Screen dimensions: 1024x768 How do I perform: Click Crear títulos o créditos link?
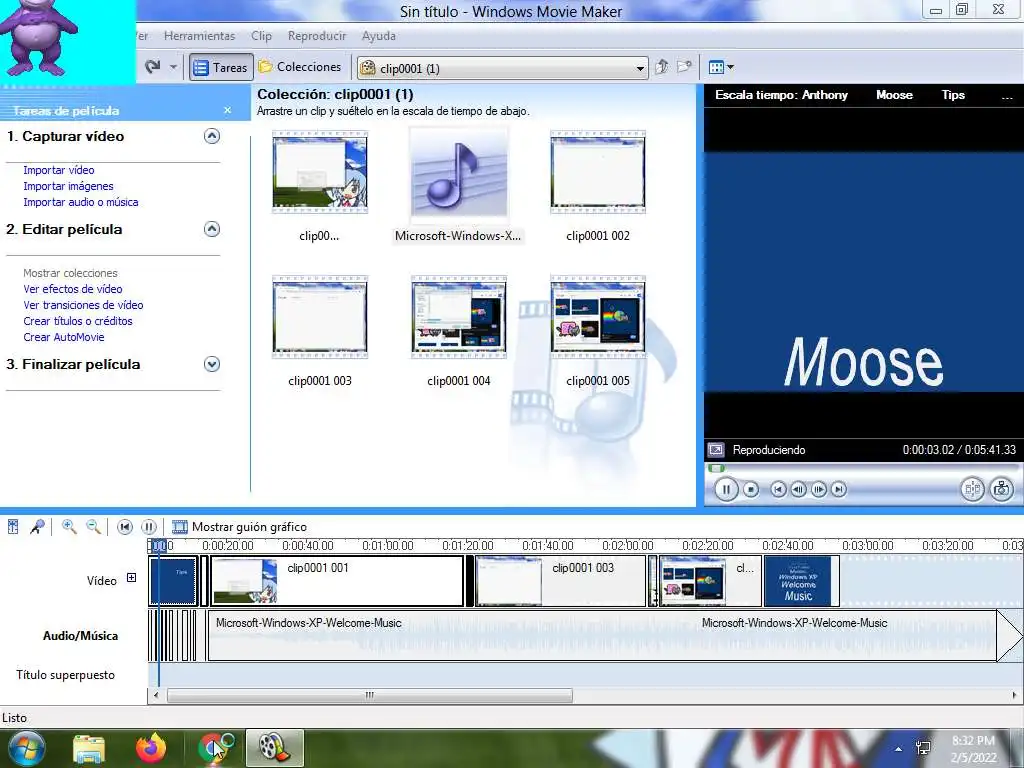[78, 321]
